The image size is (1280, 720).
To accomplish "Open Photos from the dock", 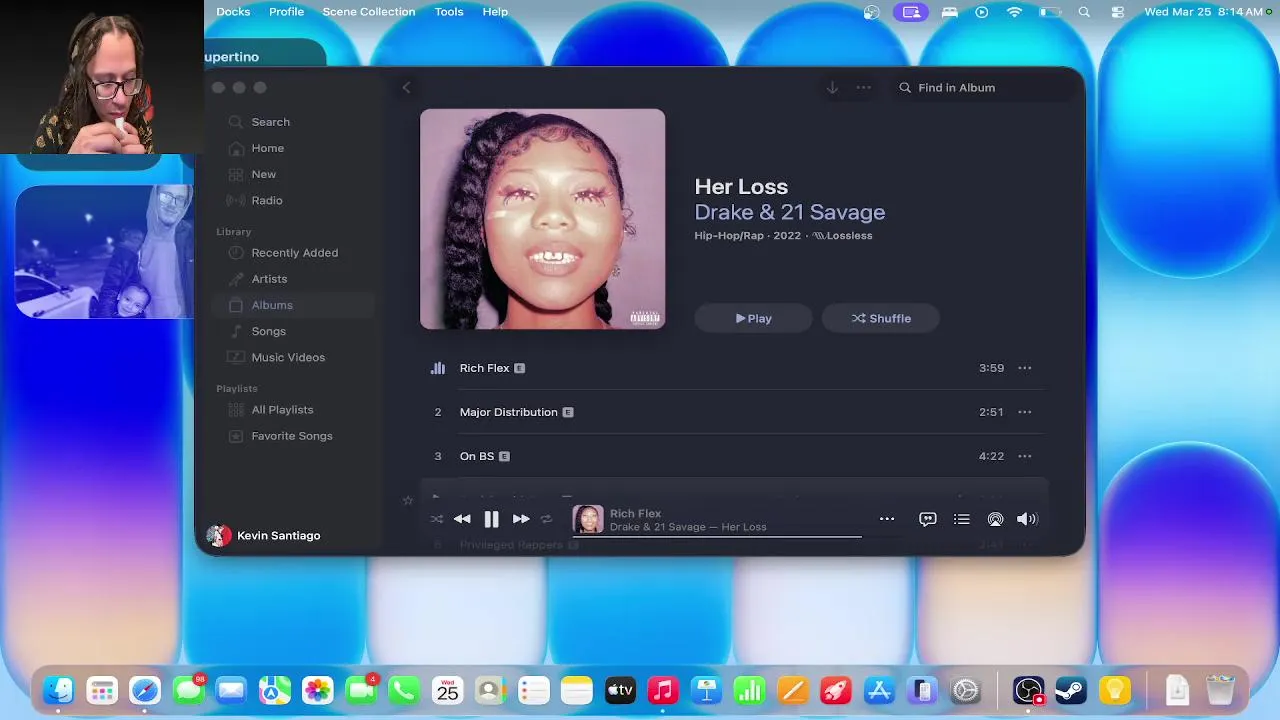I will point(318,690).
